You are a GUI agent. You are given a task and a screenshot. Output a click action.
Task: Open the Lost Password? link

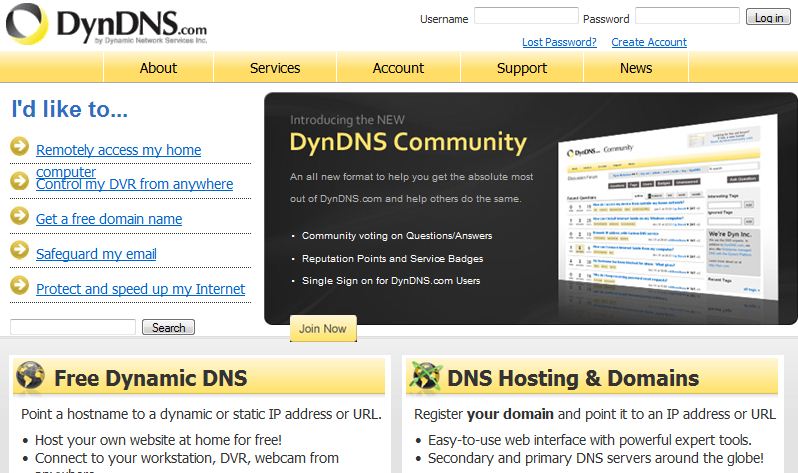[x=559, y=42]
